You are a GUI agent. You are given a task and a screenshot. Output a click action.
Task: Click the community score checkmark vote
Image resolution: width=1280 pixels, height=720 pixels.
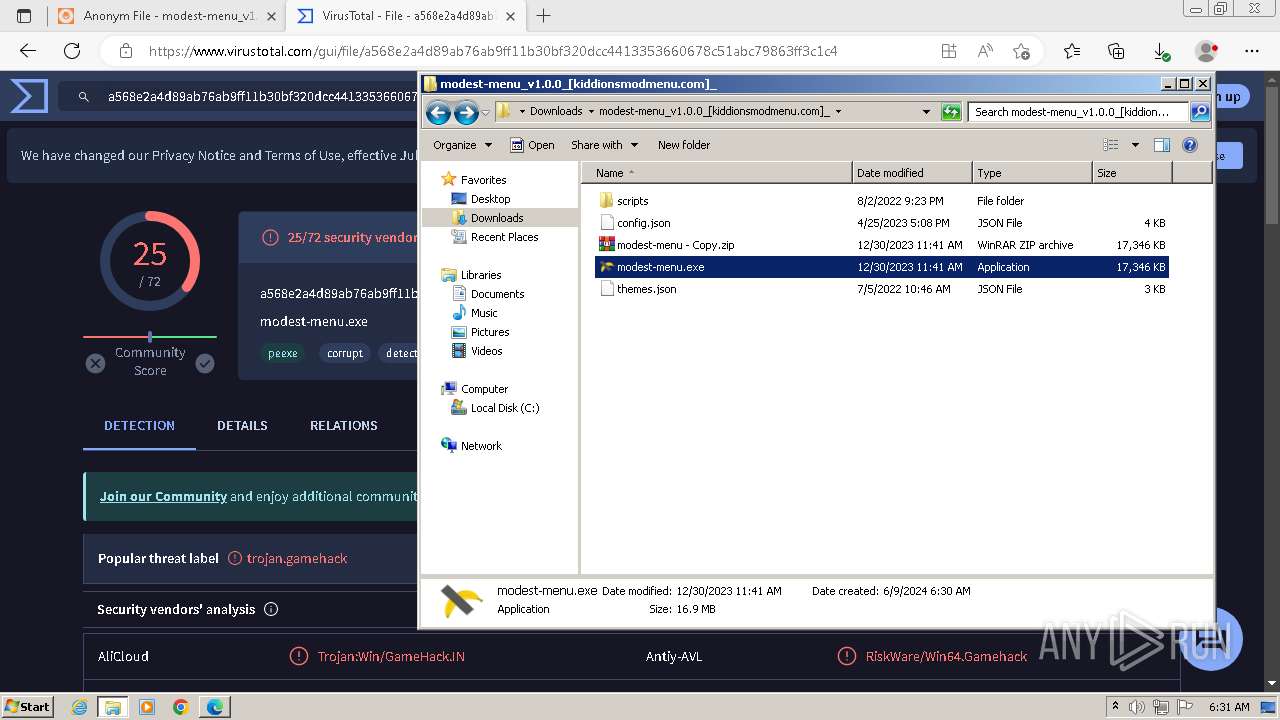(205, 364)
